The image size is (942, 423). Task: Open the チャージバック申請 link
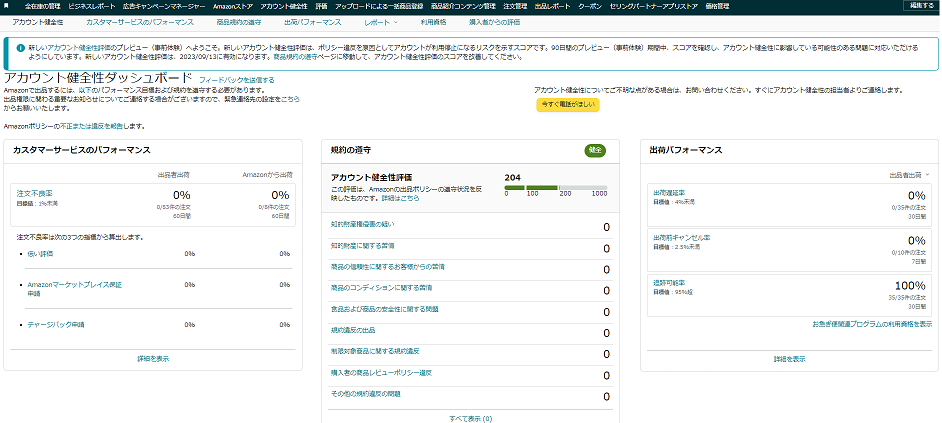click(56, 324)
